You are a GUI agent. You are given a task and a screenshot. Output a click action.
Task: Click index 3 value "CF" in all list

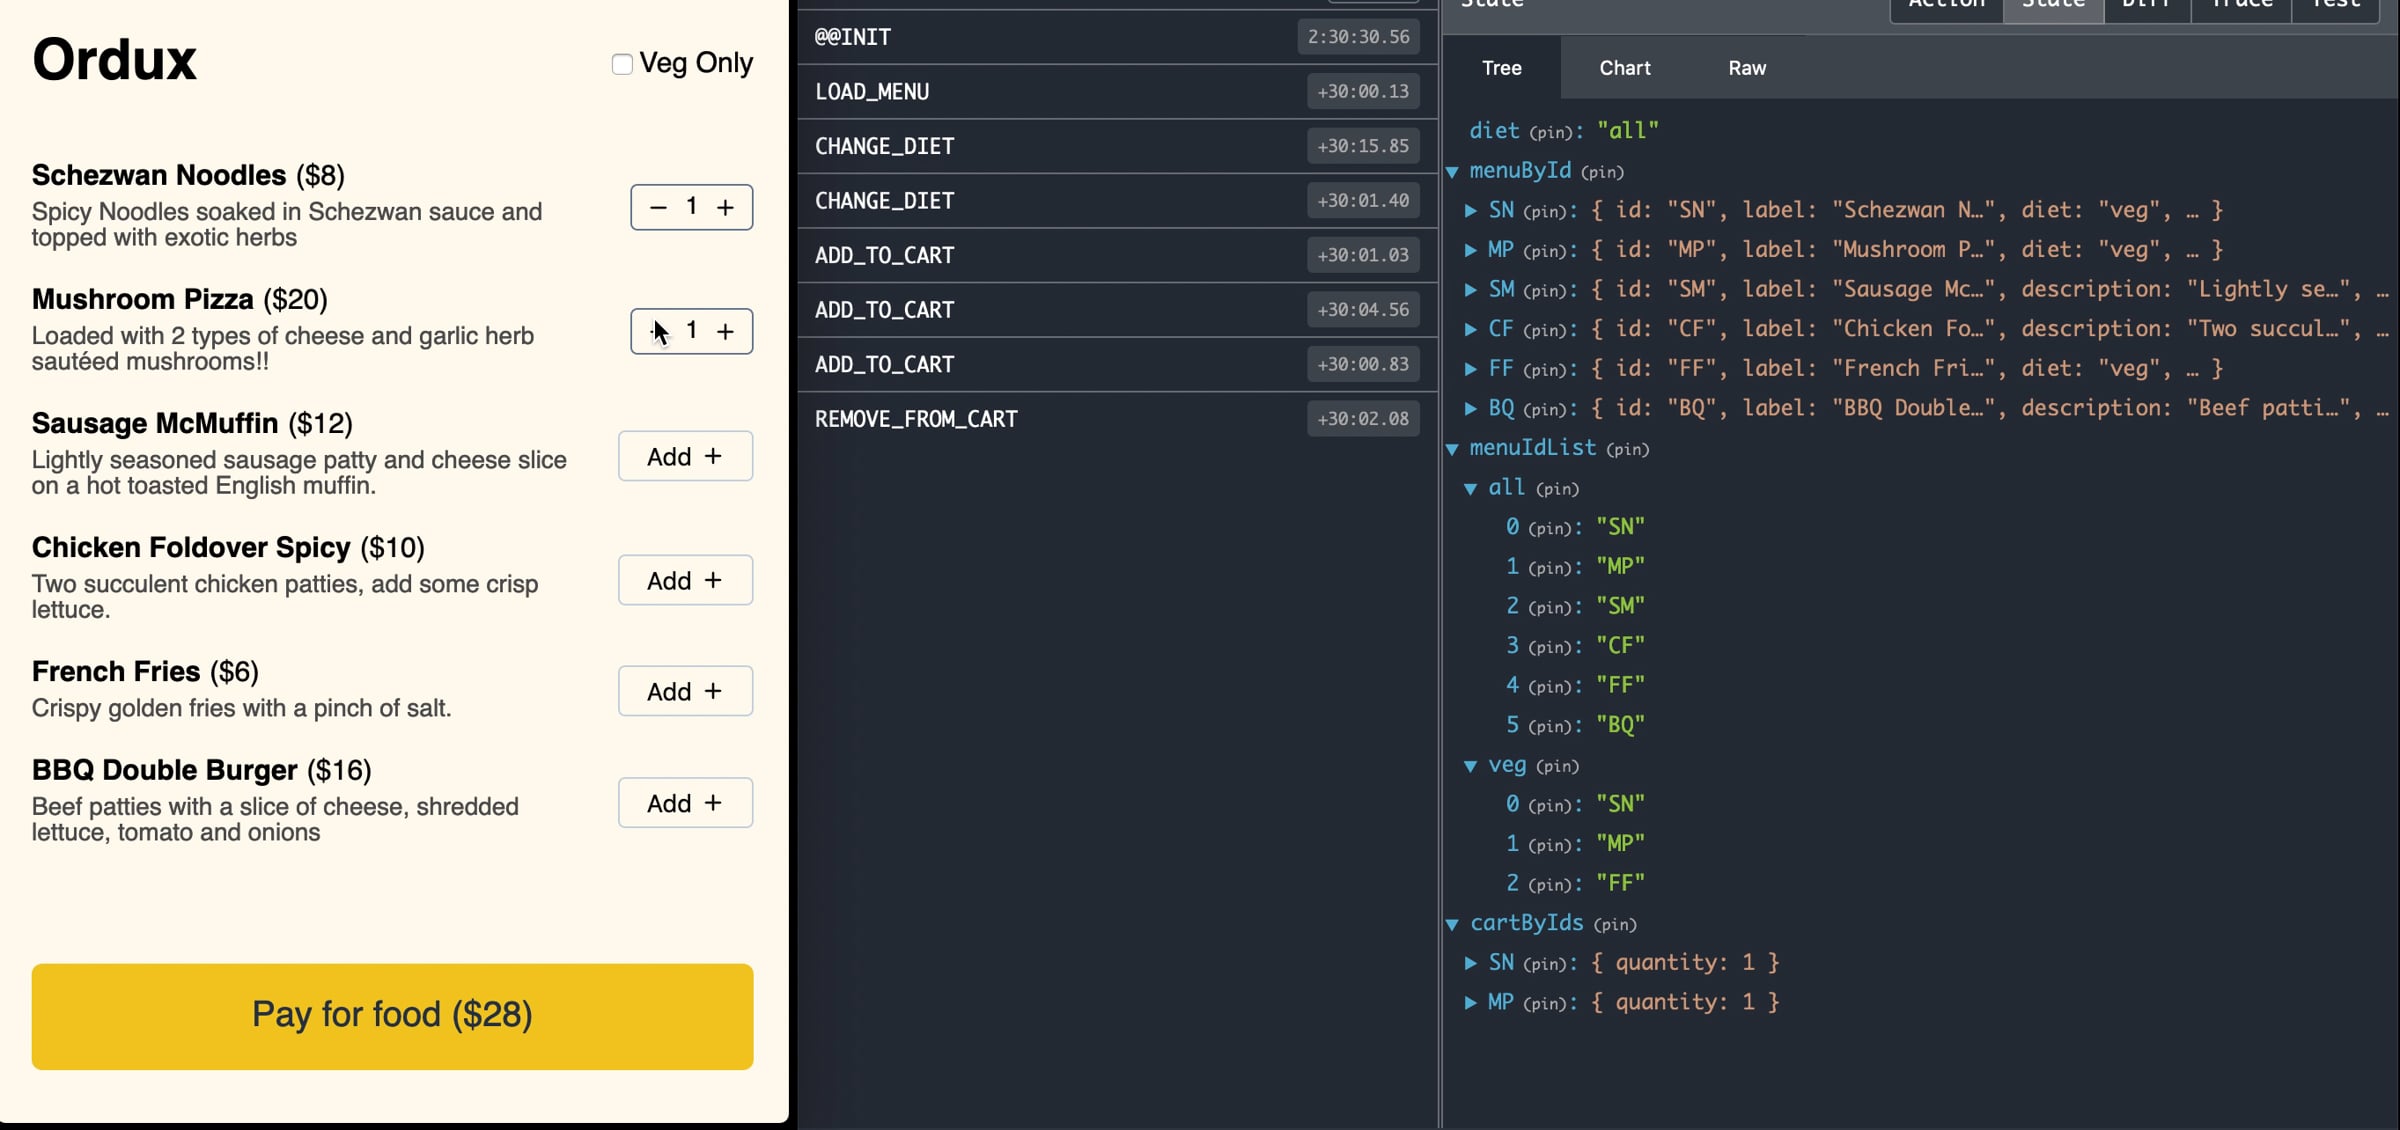click(x=1620, y=646)
